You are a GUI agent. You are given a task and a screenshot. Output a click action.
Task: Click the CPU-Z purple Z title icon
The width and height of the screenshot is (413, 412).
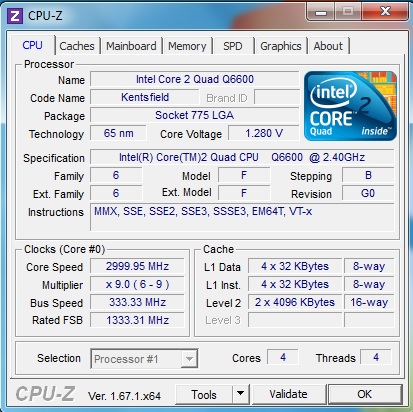pyautogui.click(x=15, y=16)
